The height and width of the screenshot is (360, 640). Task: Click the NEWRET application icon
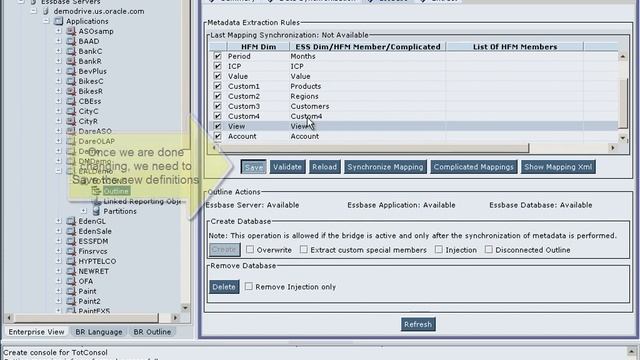click(71, 271)
